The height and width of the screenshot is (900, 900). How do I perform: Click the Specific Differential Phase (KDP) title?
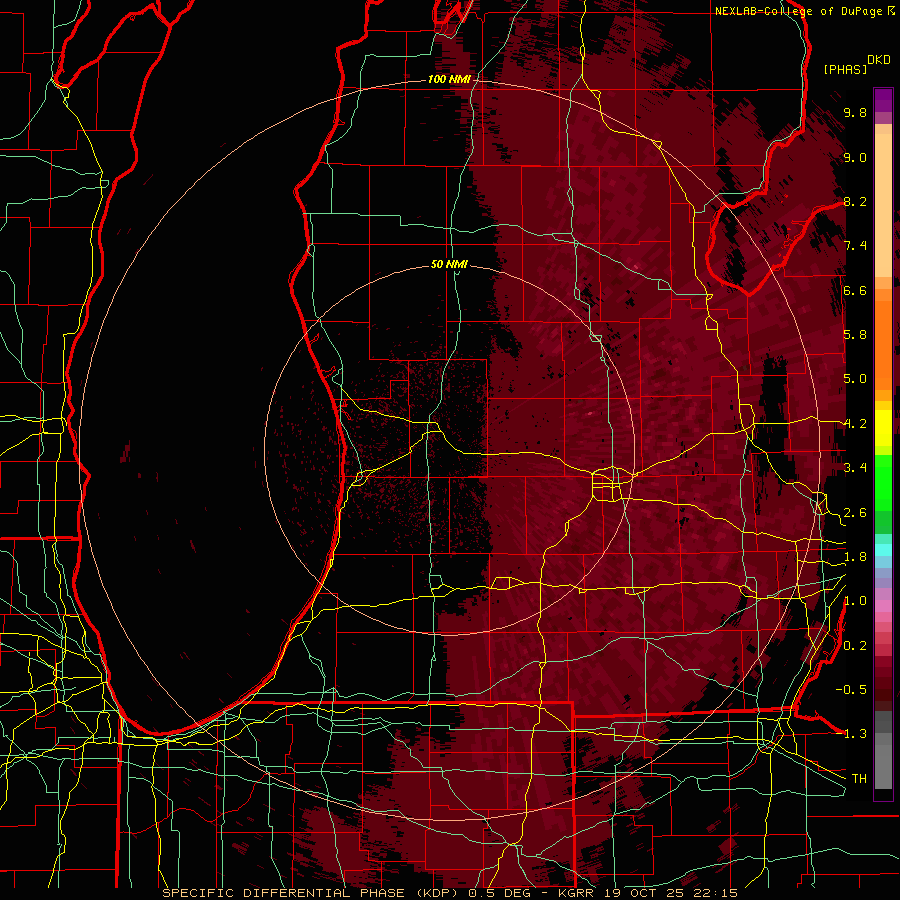pyautogui.click(x=312, y=893)
